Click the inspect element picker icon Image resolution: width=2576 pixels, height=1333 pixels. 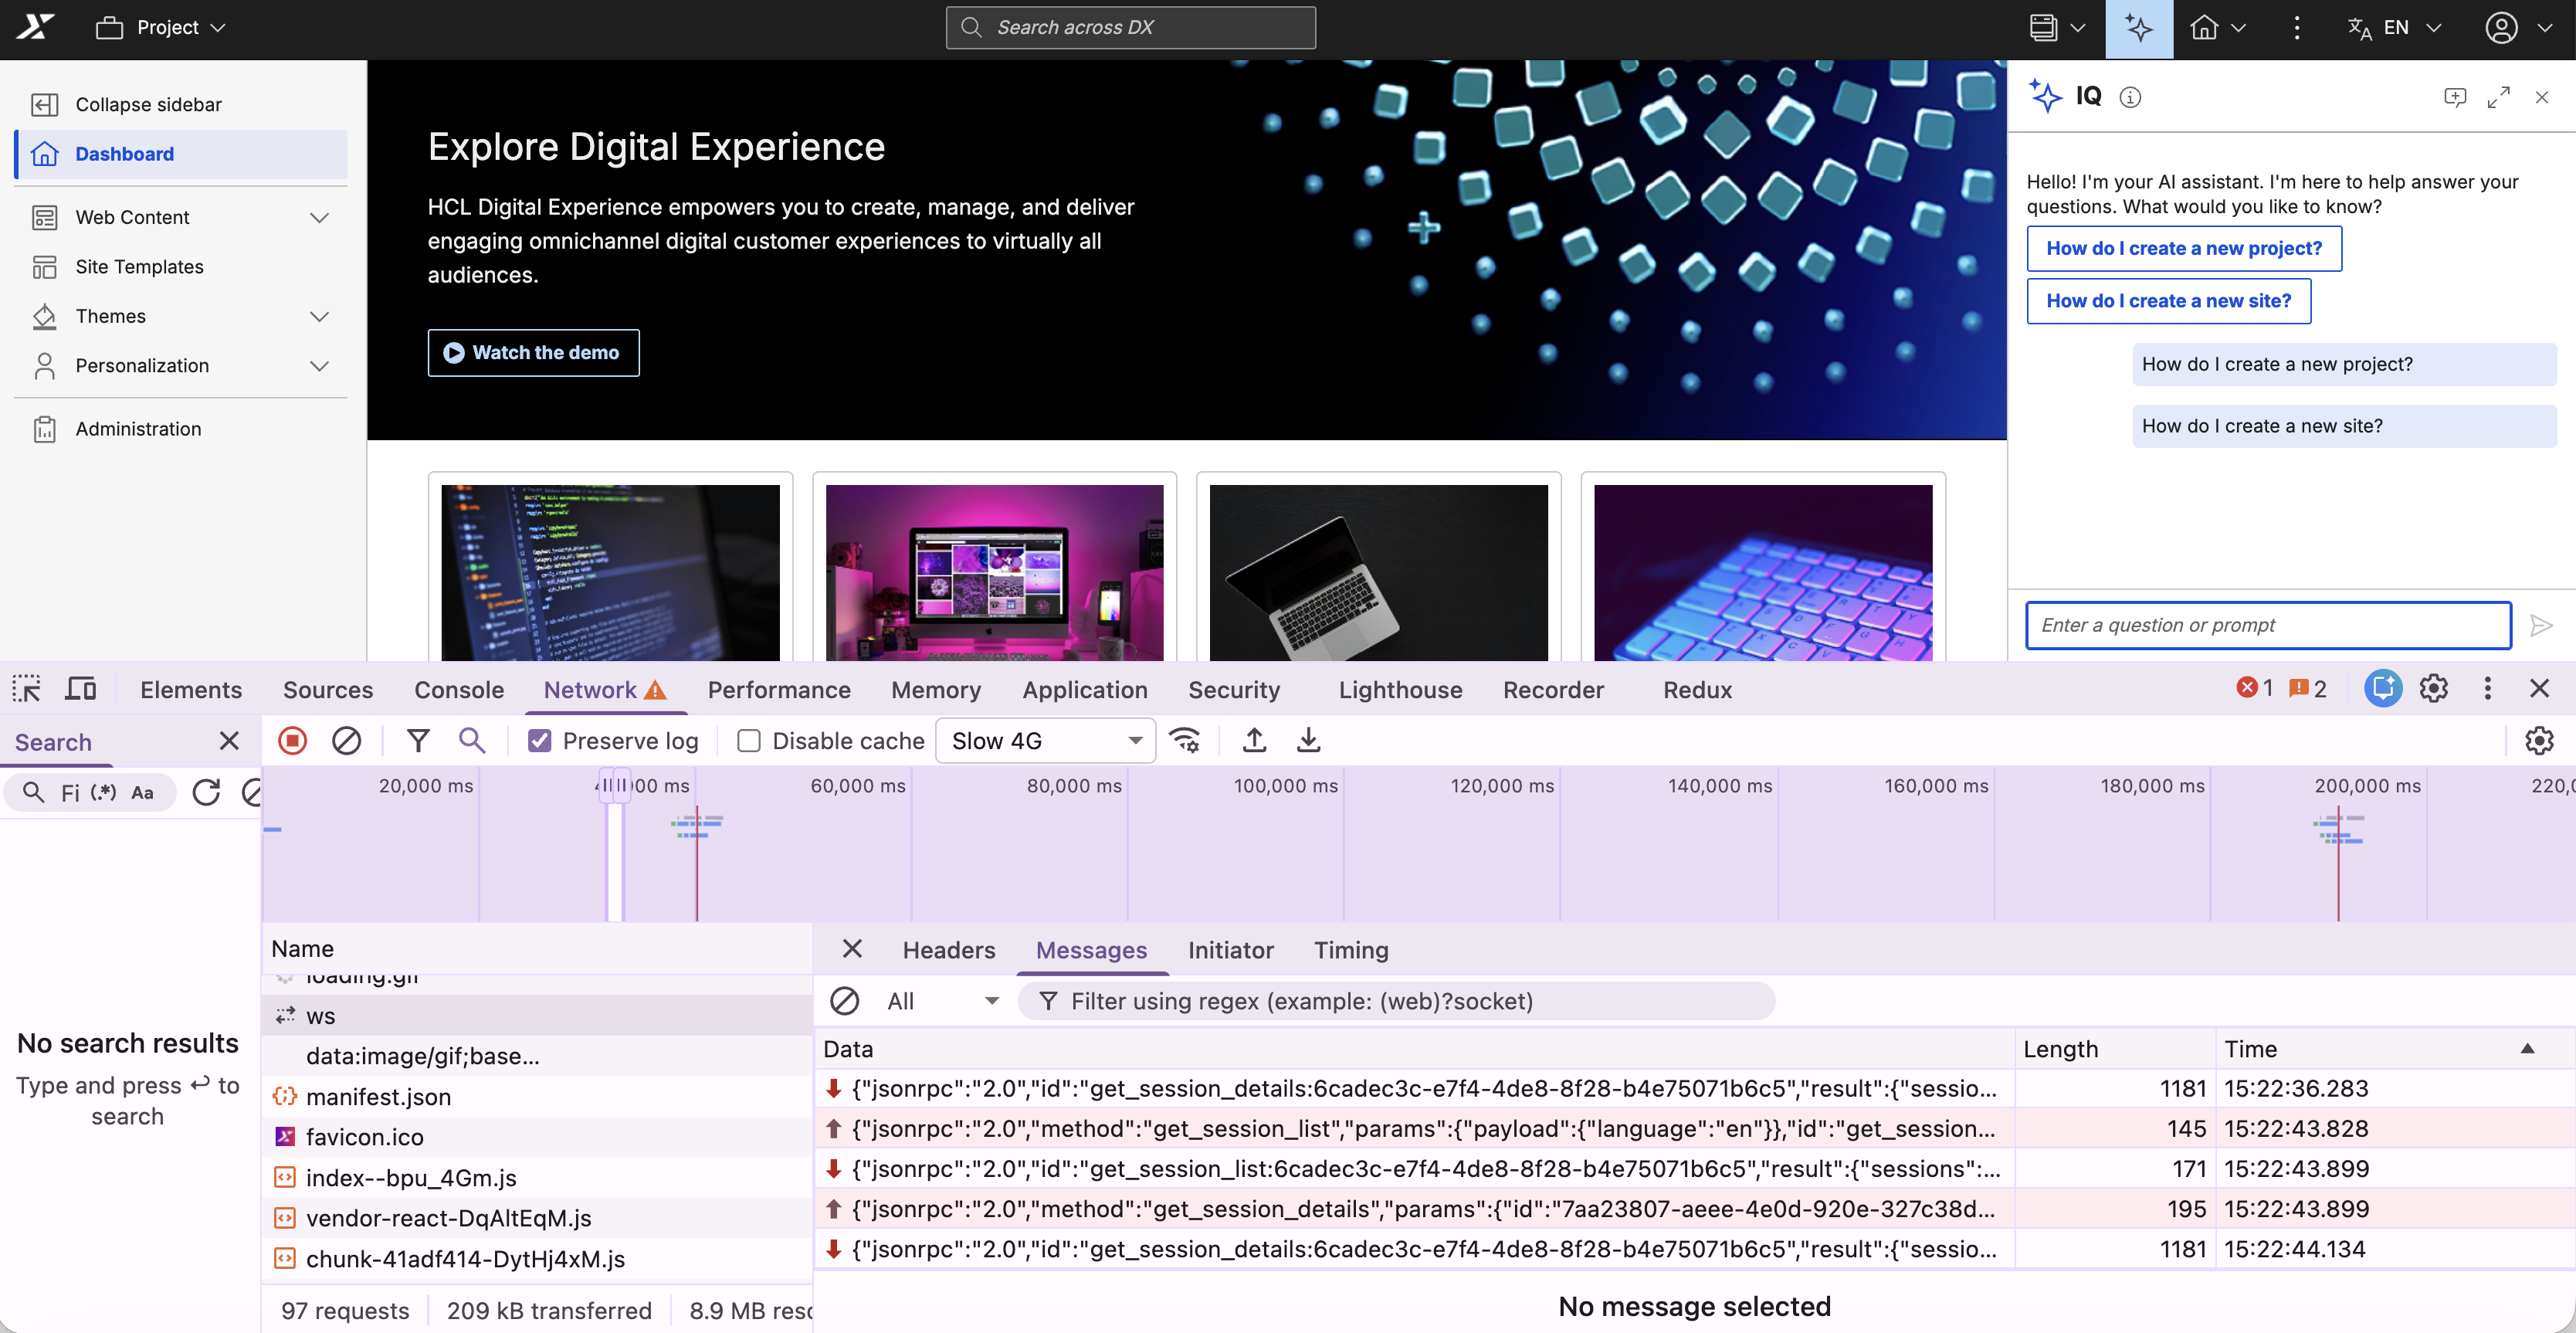tap(27, 689)
